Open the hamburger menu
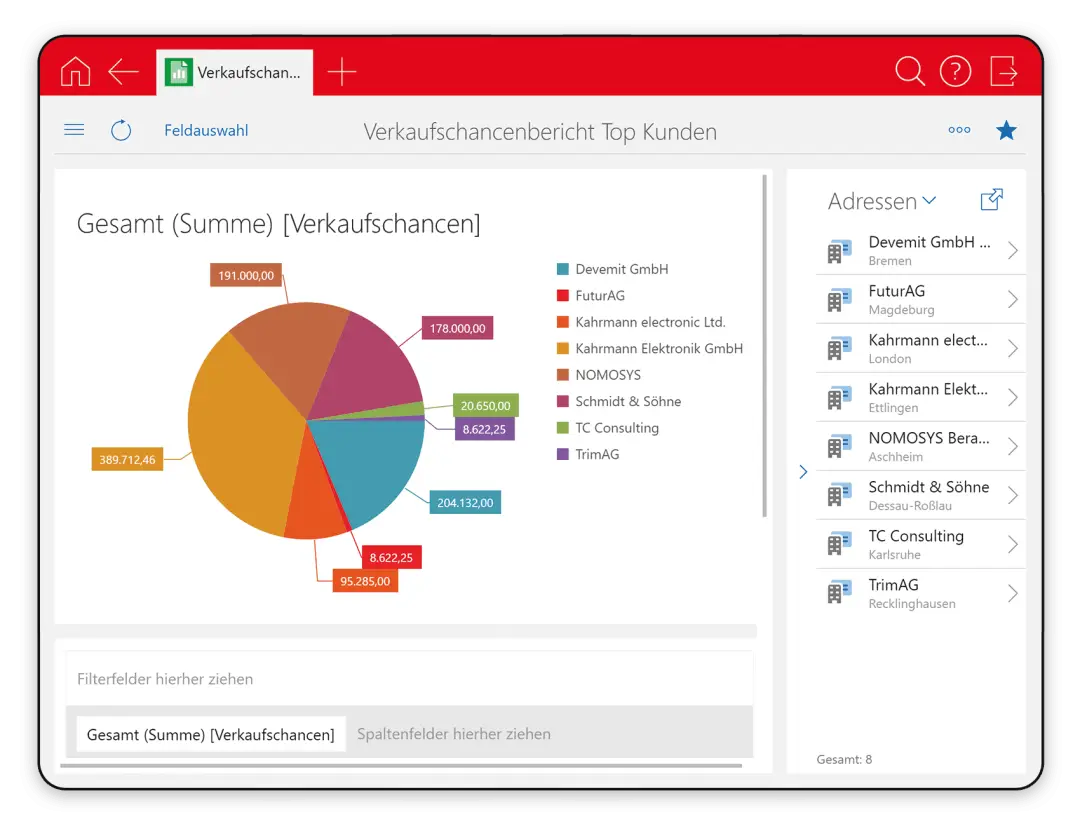This screenshot has height=826, width=1080. 74,130
